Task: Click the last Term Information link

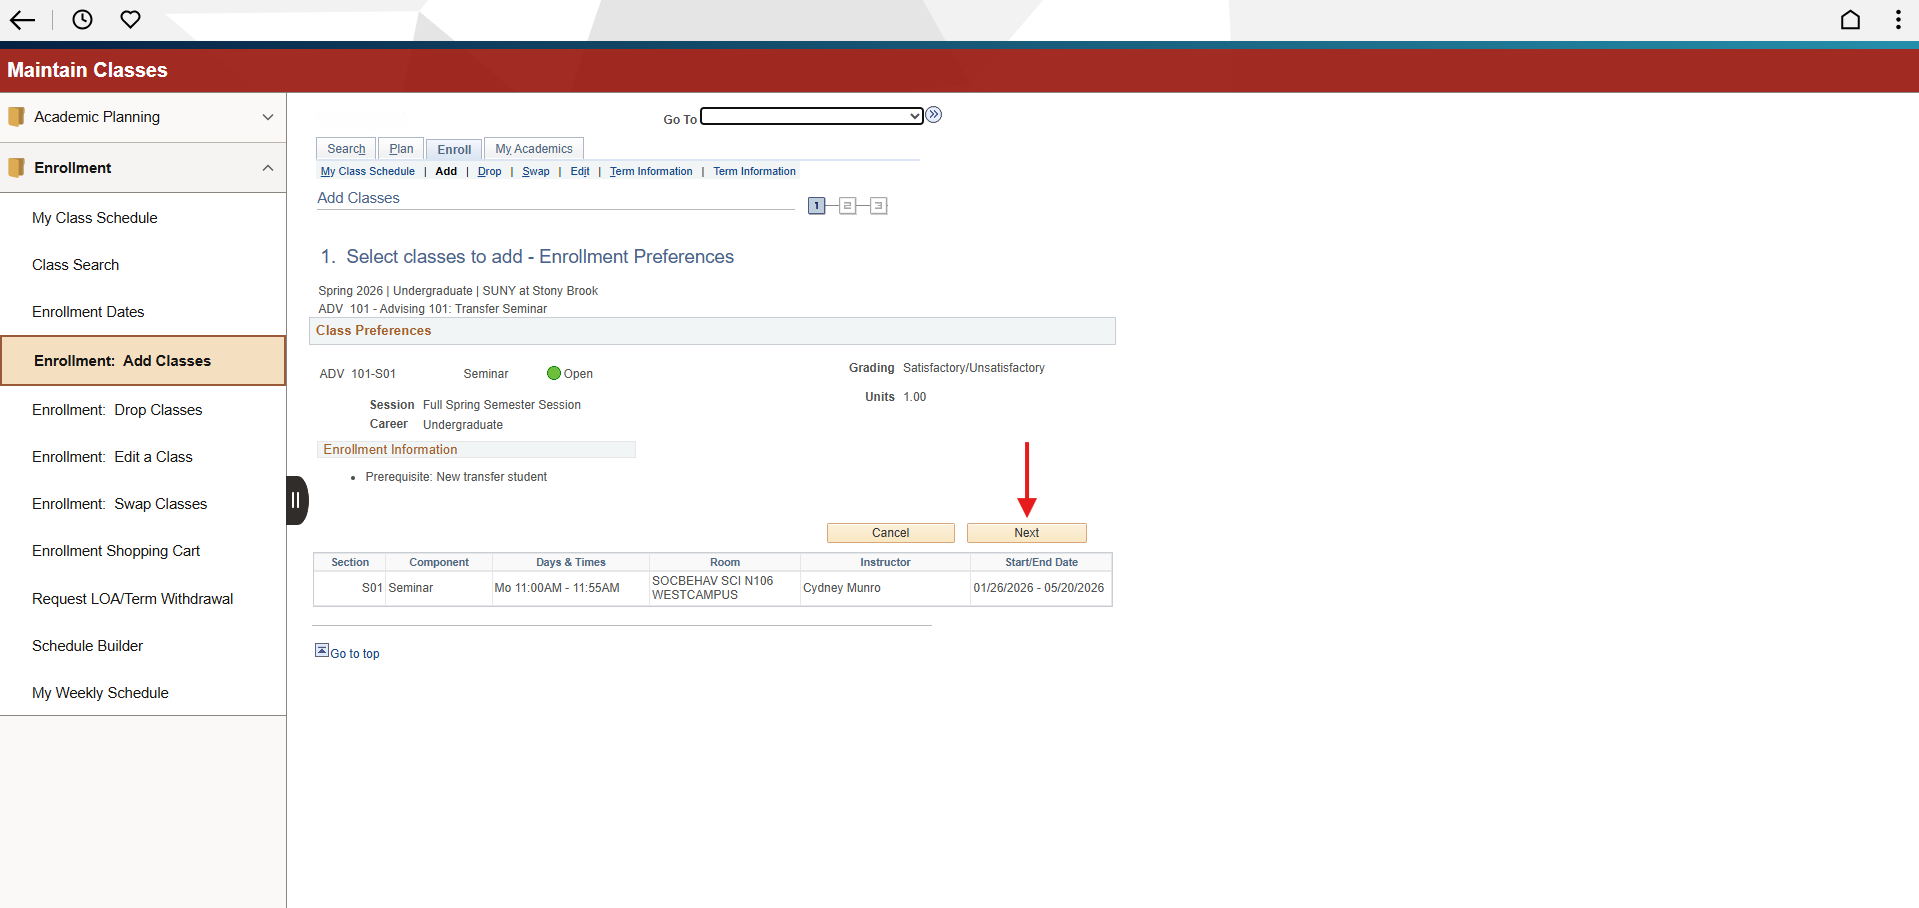Action: (755, 172)
